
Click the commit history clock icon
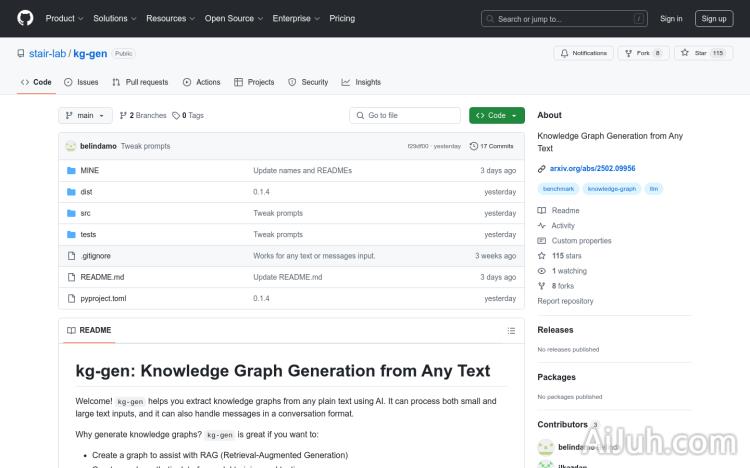click(474, 146)
